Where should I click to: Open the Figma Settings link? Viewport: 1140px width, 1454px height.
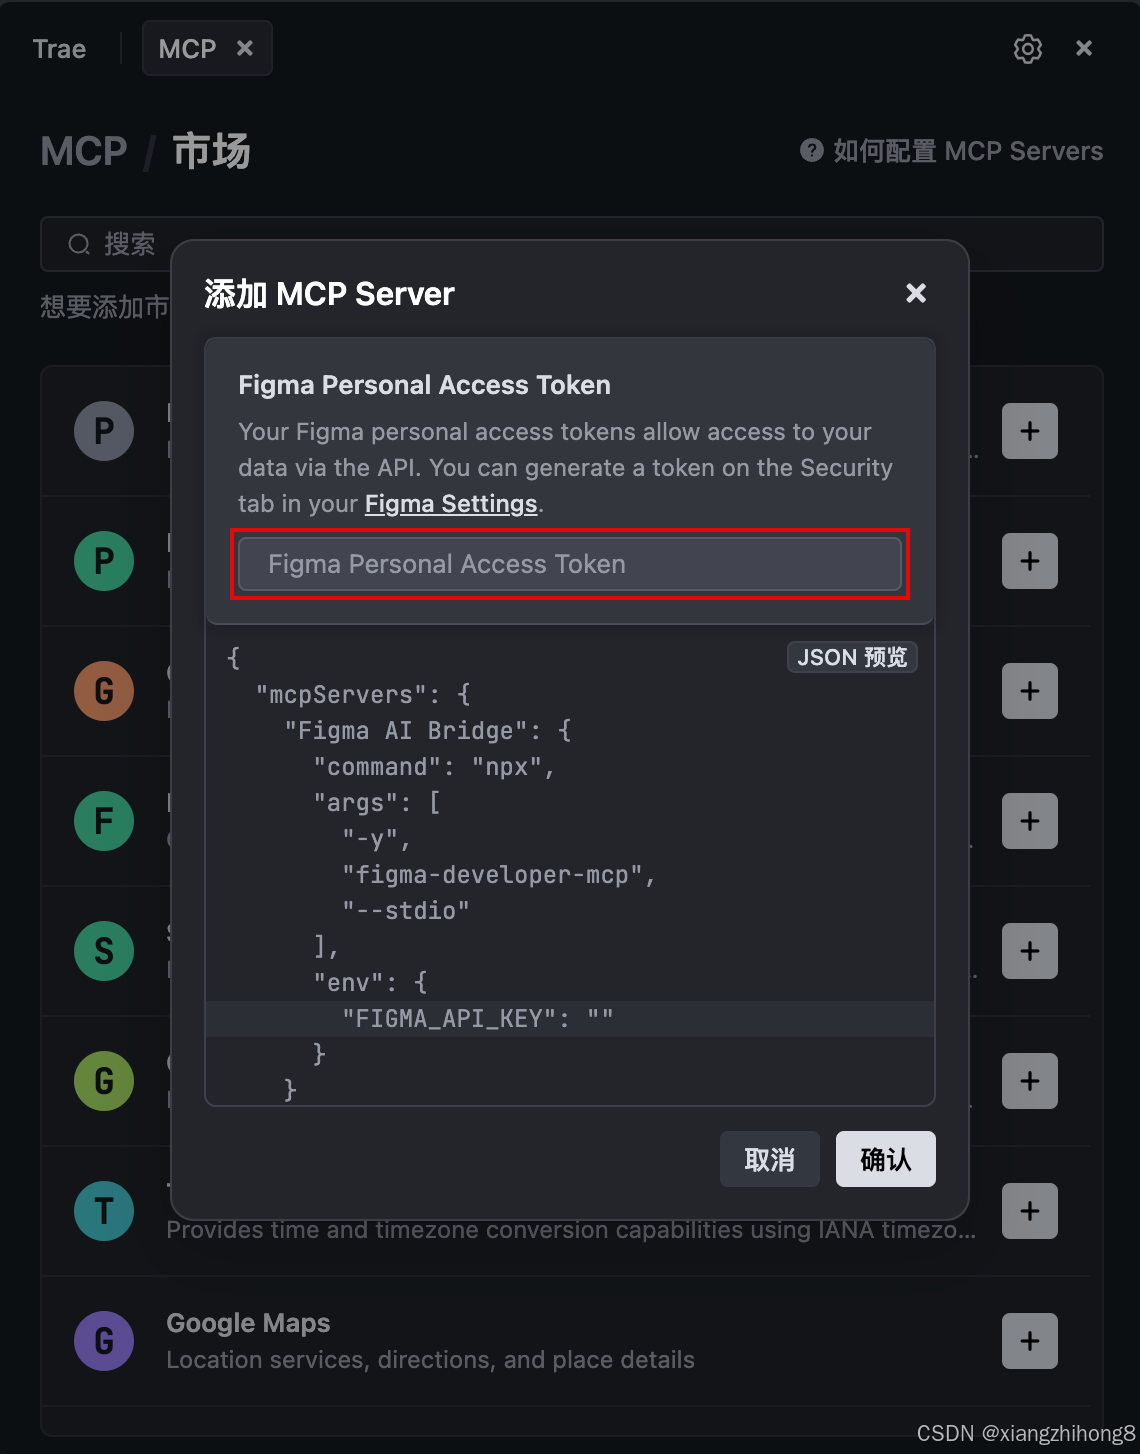pos(451,504)
